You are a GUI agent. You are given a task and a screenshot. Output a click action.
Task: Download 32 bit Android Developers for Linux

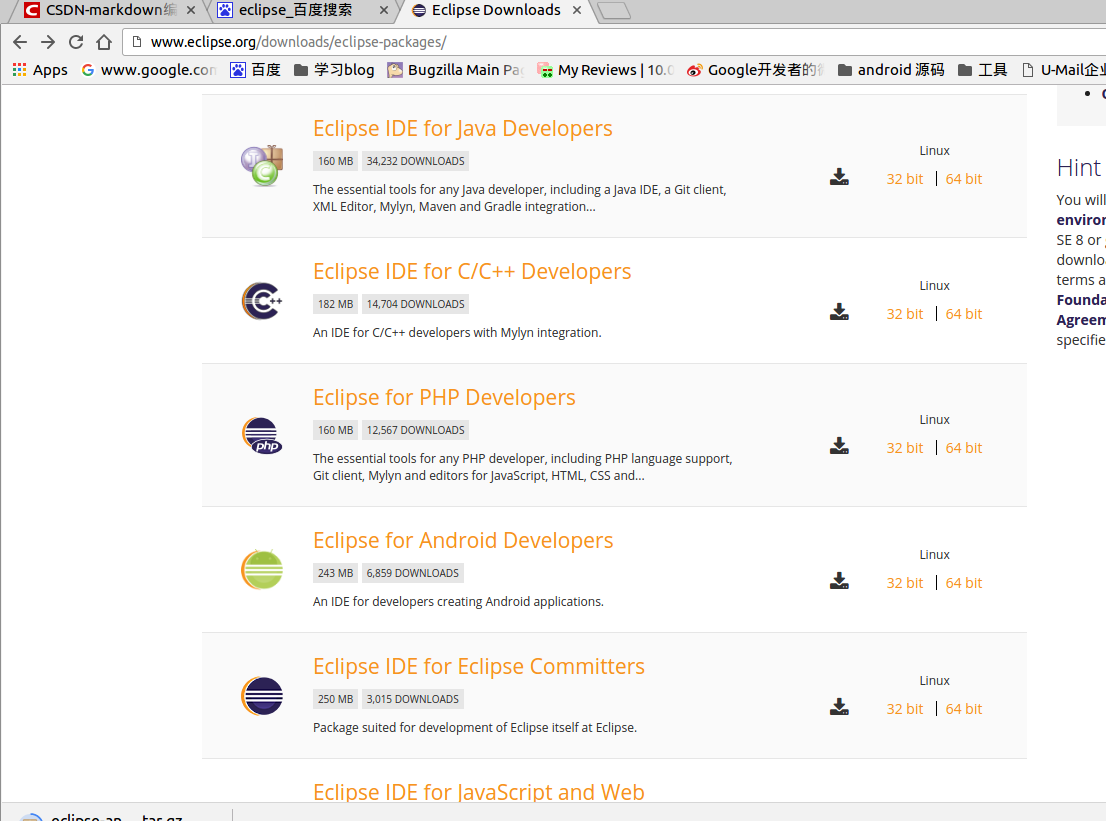click(905, 583)
